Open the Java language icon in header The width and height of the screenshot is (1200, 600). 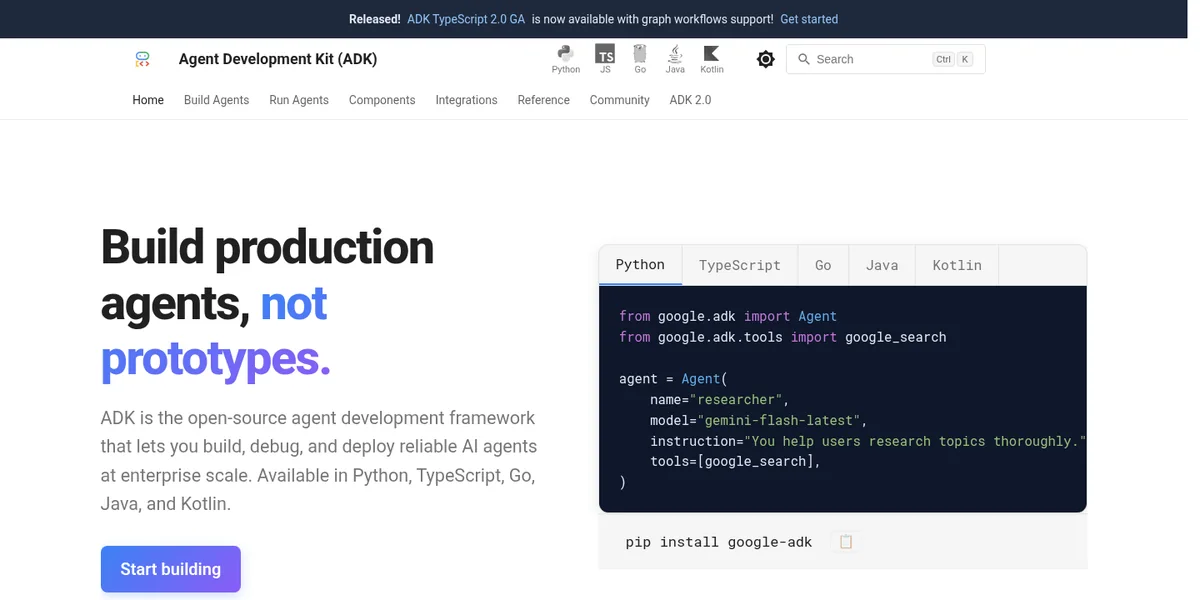[x=675, y=59]
